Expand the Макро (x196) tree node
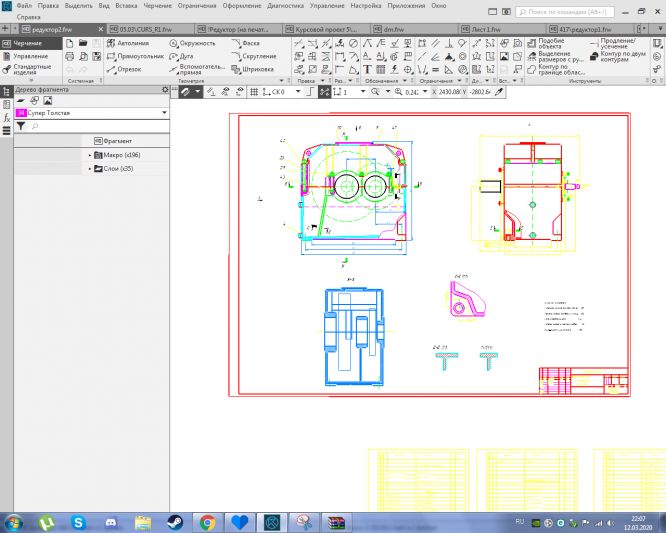 coord(90,155)
